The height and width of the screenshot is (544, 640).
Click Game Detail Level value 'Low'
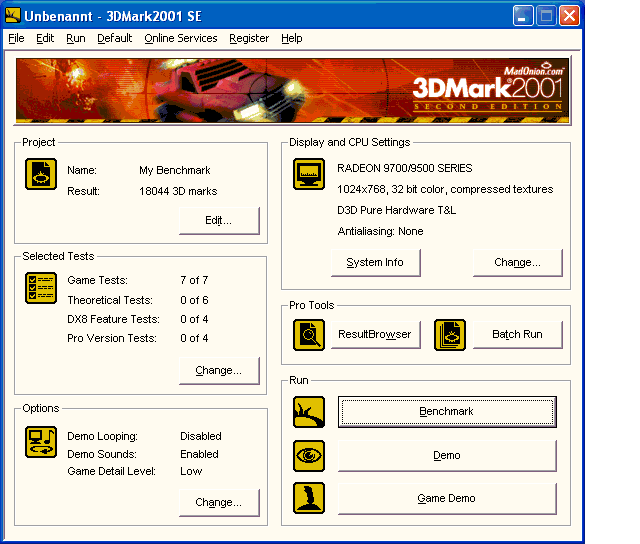191,471
